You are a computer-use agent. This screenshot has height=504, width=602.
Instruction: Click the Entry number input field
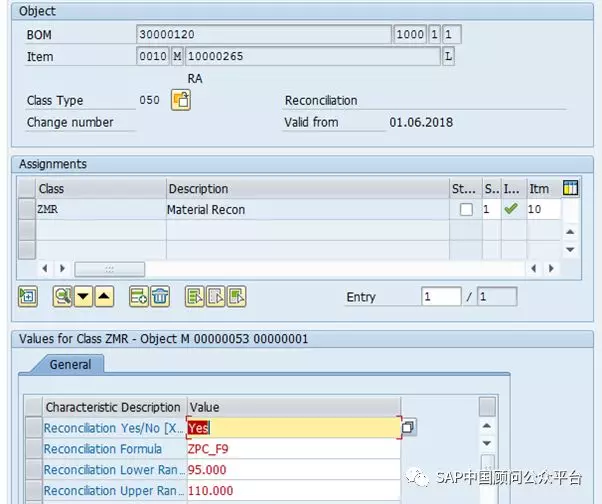440,297
